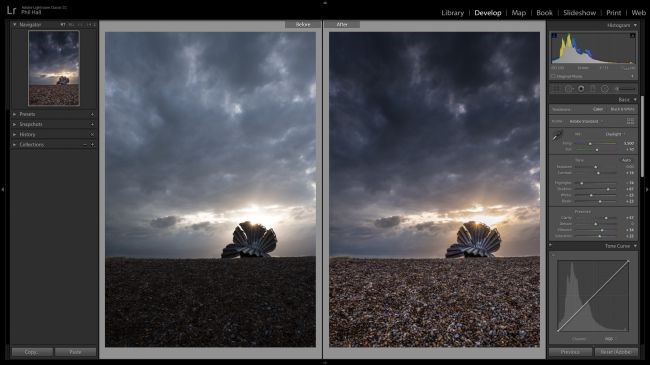This screenshot has height=365, width=650.
Task: Add a new snapshot with plus icon
Action: 92,124
